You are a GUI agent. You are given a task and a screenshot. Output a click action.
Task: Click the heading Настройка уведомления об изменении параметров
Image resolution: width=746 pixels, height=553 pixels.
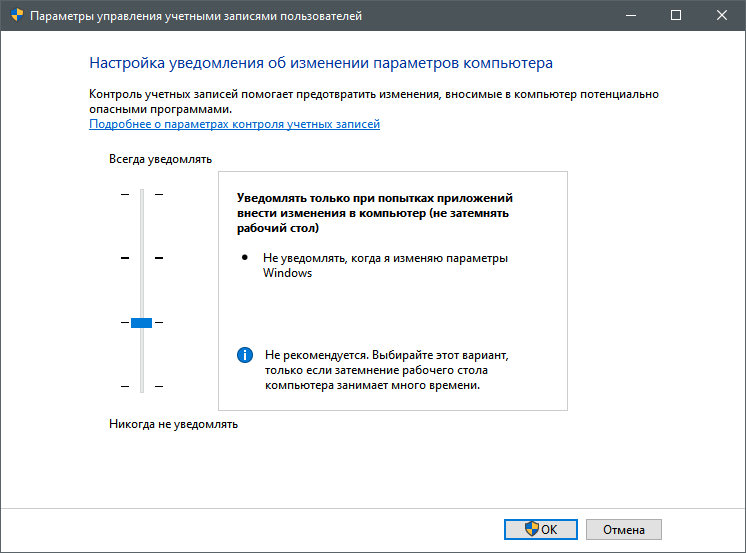tap(321, 63)
